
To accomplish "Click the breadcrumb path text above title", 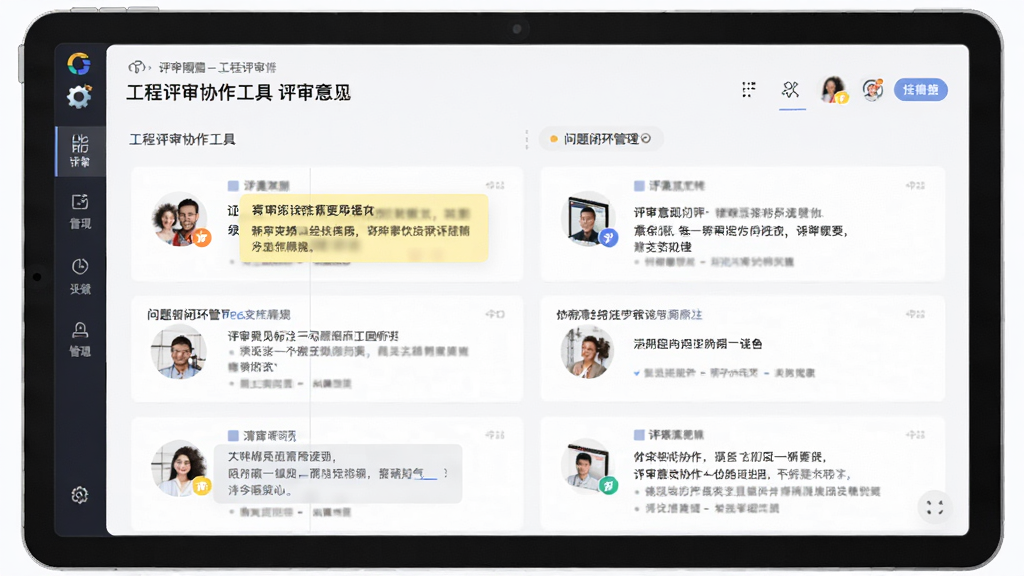I will (217, 67).
